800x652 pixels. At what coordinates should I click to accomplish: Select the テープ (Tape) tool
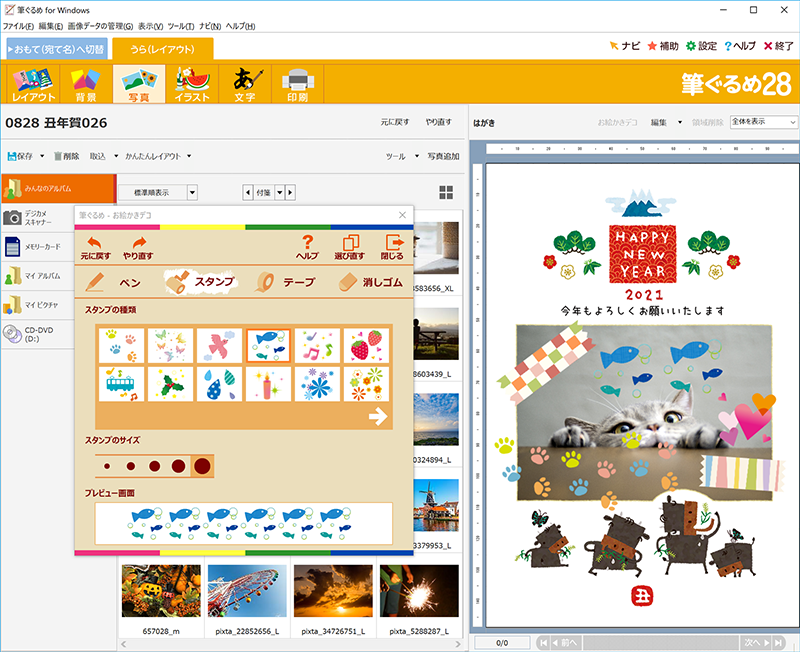coord(283,283)
